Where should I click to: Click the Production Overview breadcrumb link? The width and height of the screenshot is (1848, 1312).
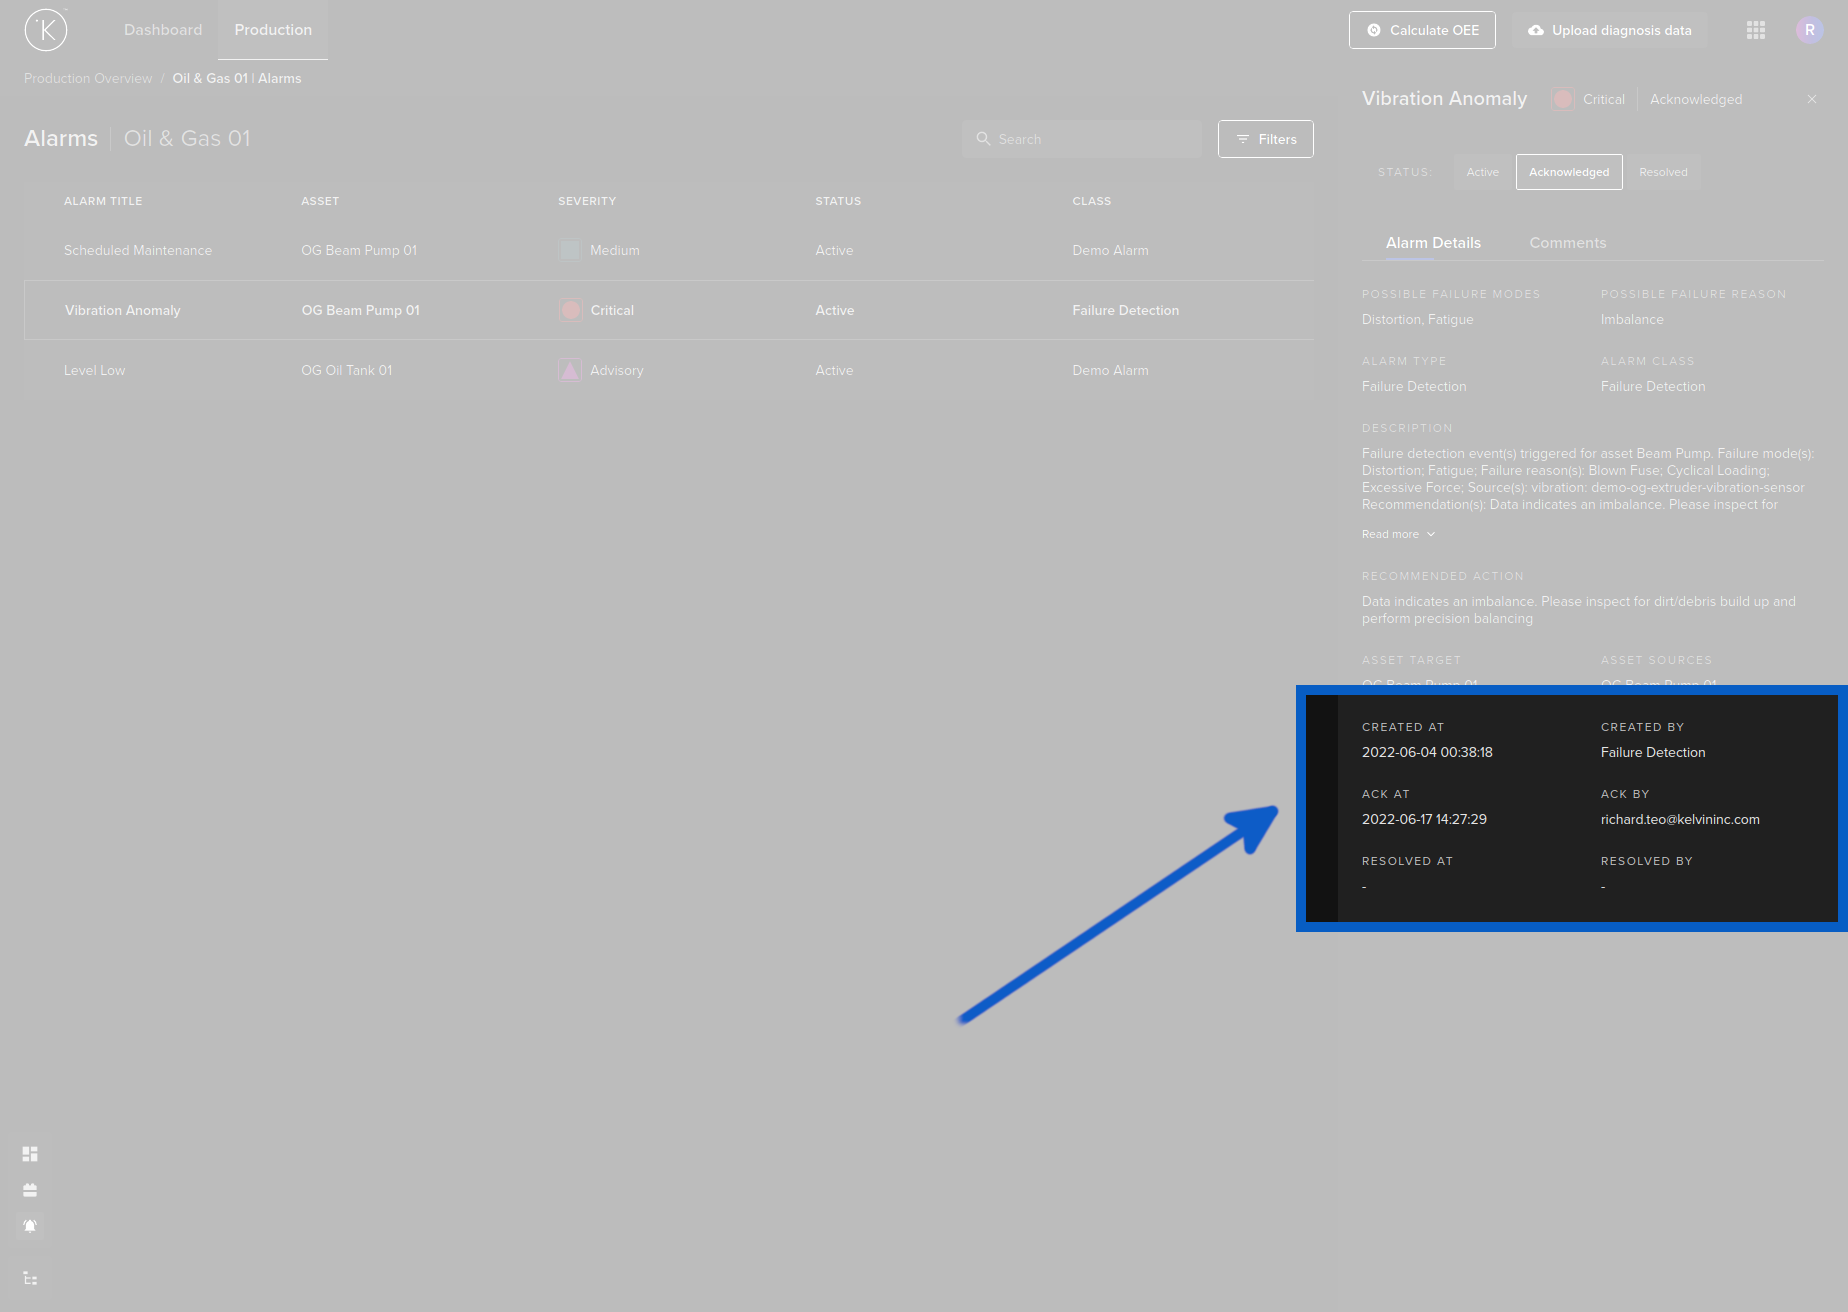pyautogui.click(x=88, y=78)
